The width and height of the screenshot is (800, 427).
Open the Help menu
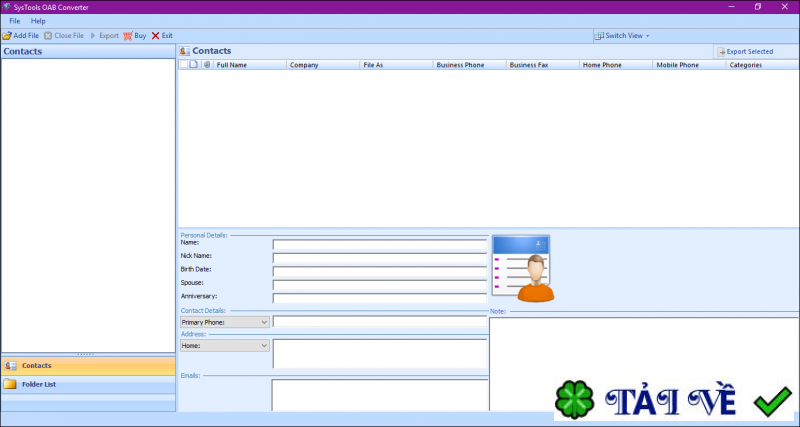click(x=38, y=21)
